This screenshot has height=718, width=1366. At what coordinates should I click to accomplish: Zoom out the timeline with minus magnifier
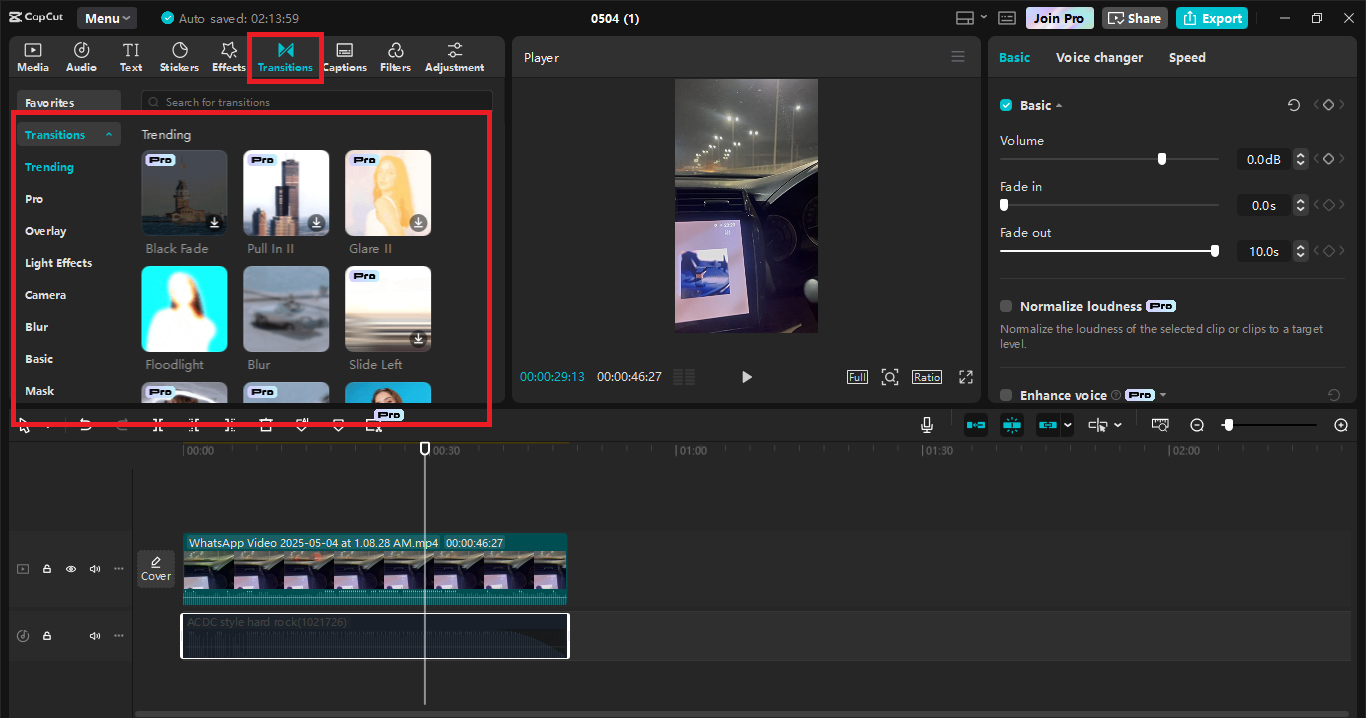pos(1197,425)
